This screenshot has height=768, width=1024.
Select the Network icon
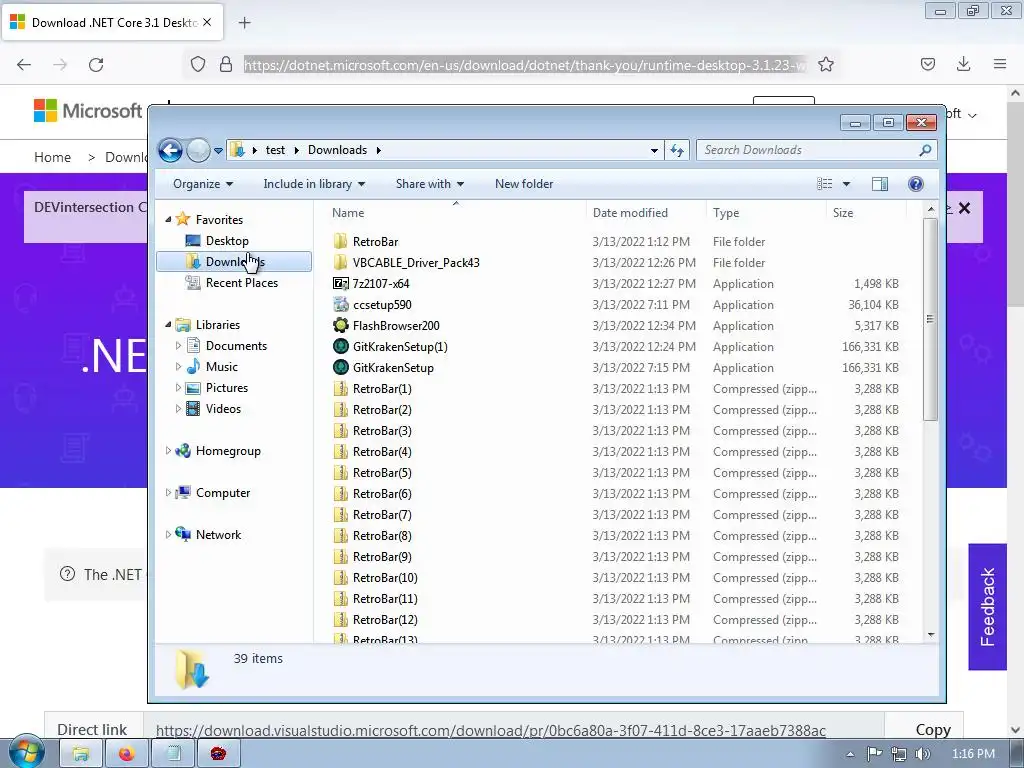tap(184, 534)
